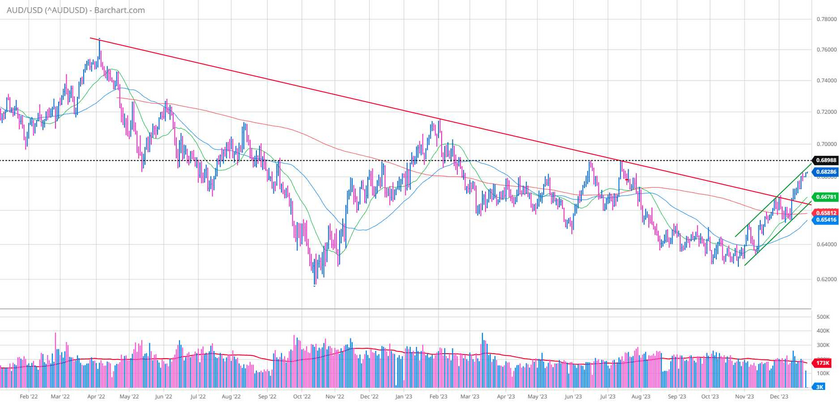Click the Oct '22 date label
Image resolution: width=839 pixels, height=402 pixels.
click(302, 396)
